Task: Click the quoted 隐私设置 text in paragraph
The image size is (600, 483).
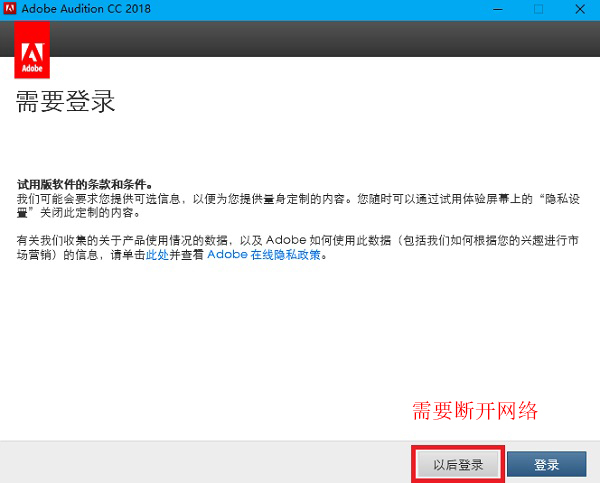Action: [560, 200]
